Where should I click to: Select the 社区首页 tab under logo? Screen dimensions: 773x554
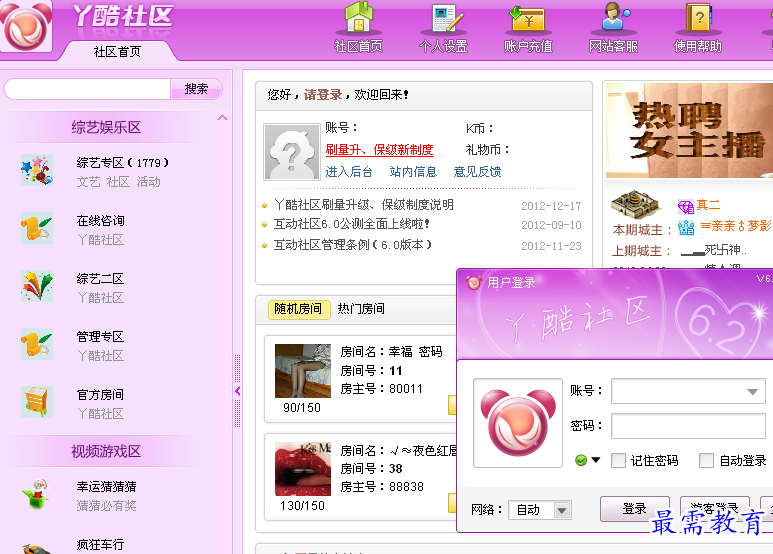[x=117, y=52]
